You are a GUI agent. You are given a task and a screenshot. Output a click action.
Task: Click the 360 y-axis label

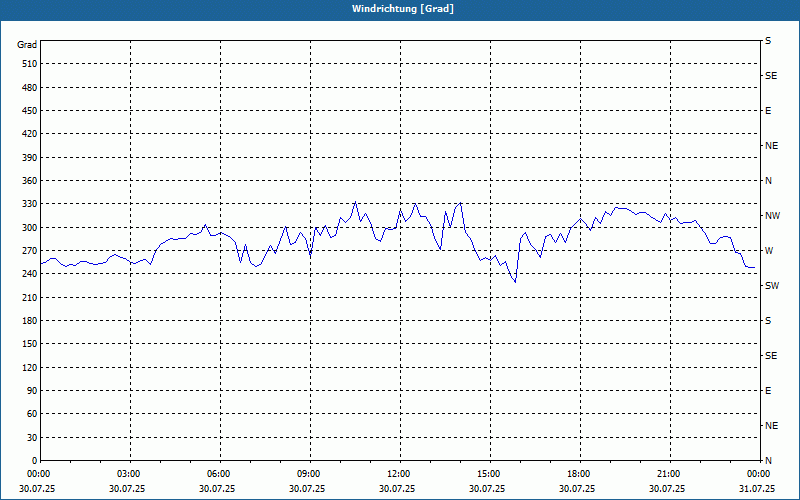point(30,181)
